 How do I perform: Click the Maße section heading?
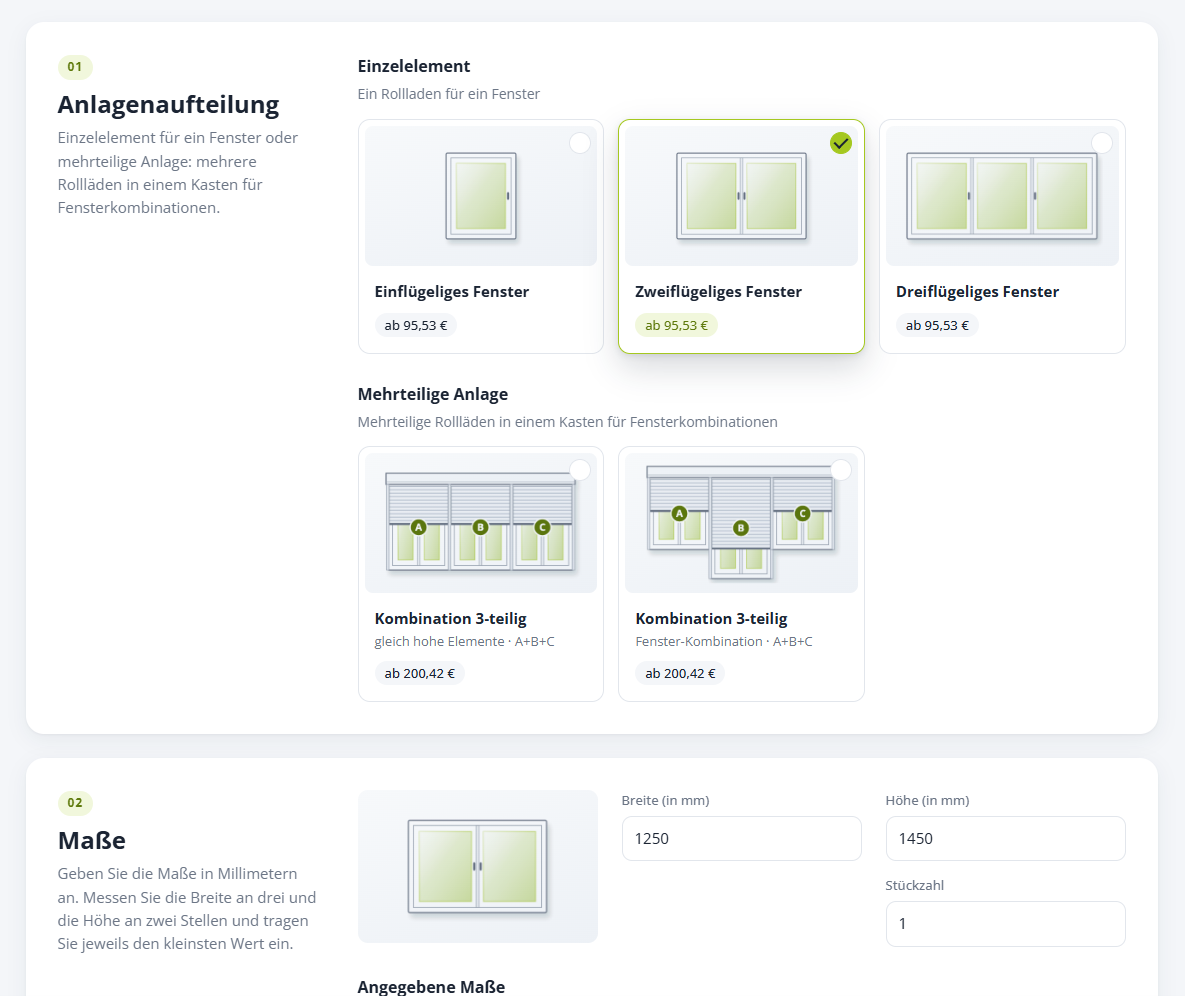pos(91,840)
